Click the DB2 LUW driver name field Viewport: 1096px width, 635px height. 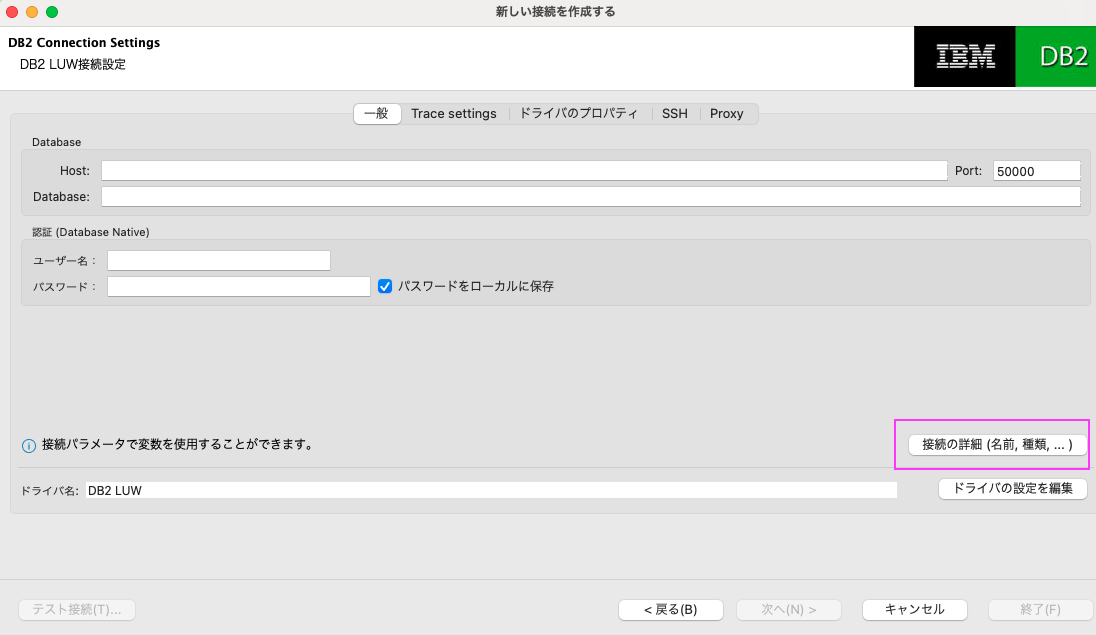(x=491, y=490)
